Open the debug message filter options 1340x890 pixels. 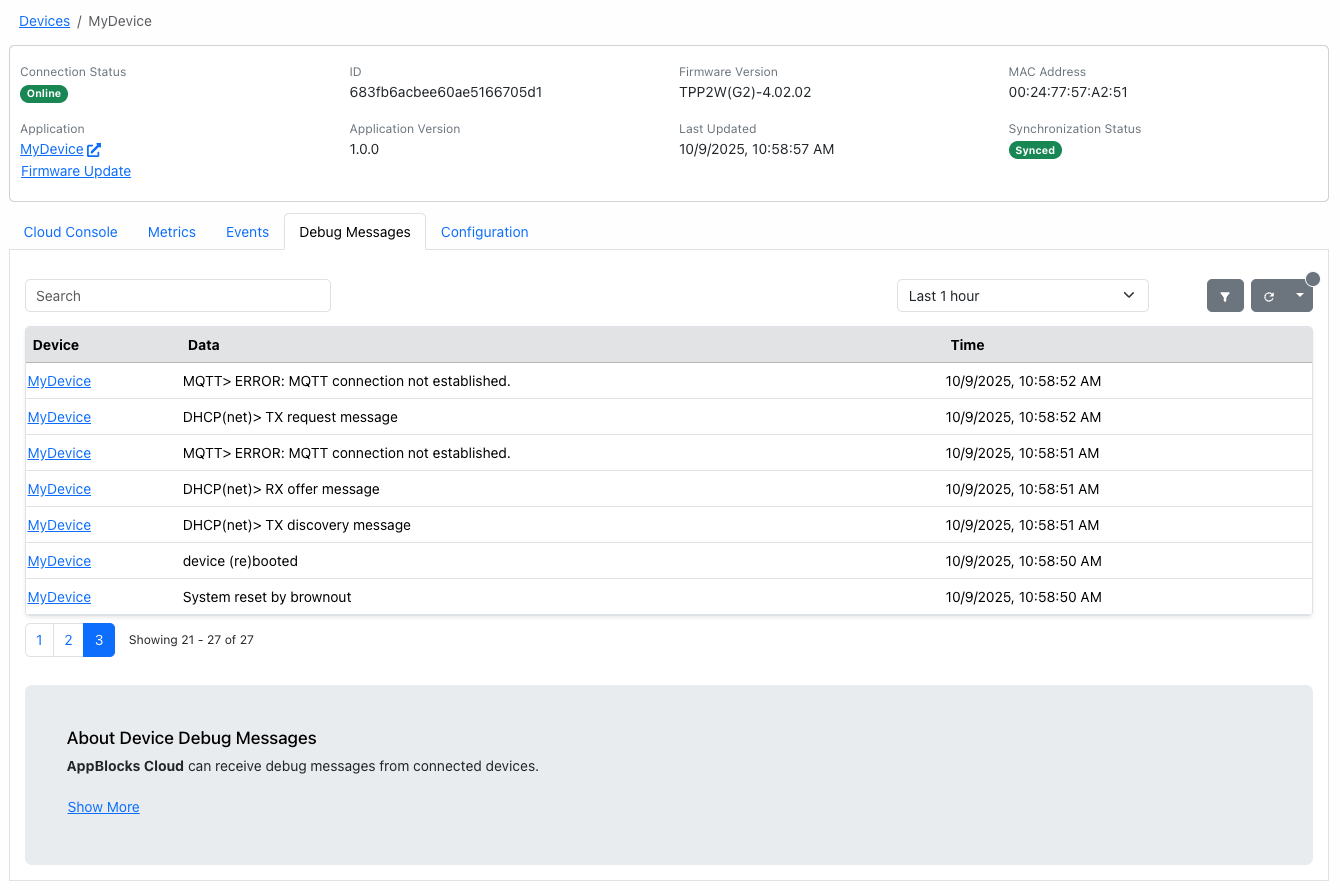[x=1225, y=295]
